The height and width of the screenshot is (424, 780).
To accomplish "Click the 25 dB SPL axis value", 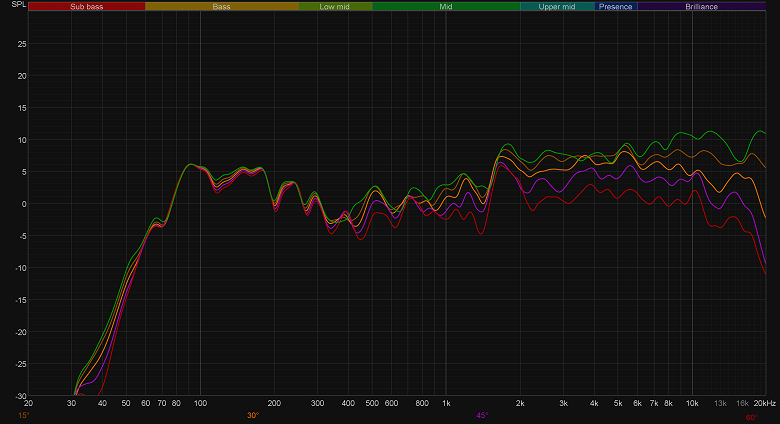I will click(22, 44).
